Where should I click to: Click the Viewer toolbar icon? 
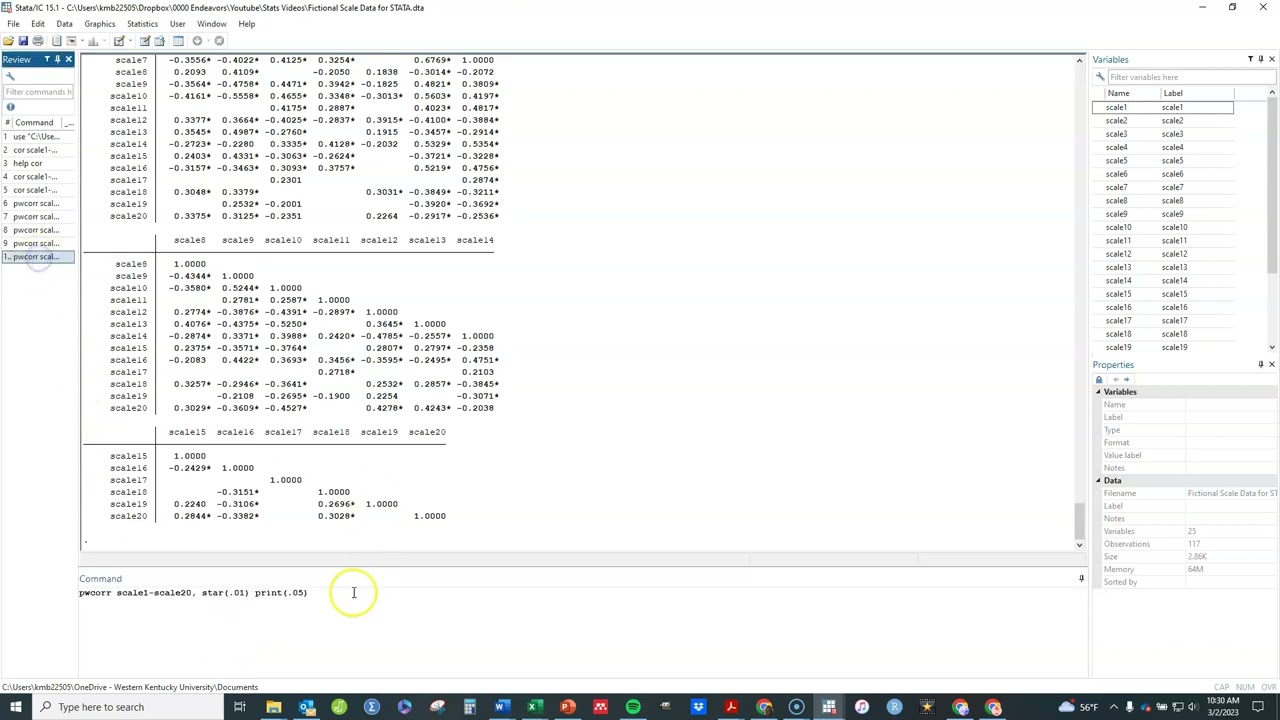pos(71,41)
